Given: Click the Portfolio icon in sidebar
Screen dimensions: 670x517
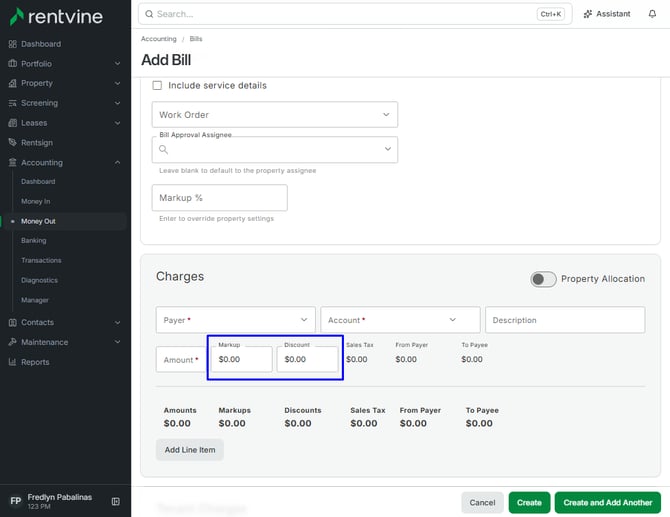Looking at the screenshot, I should click(x=12, y=64).
